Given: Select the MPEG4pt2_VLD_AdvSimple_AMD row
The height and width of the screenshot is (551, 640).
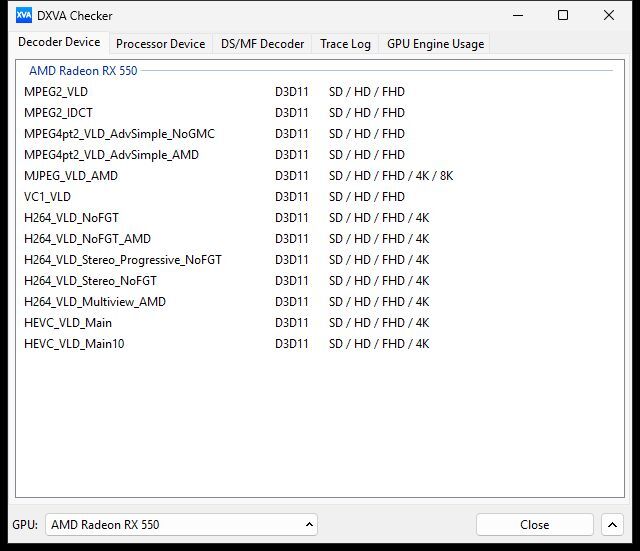Looking at the screenshot, I should click(320, 155).
